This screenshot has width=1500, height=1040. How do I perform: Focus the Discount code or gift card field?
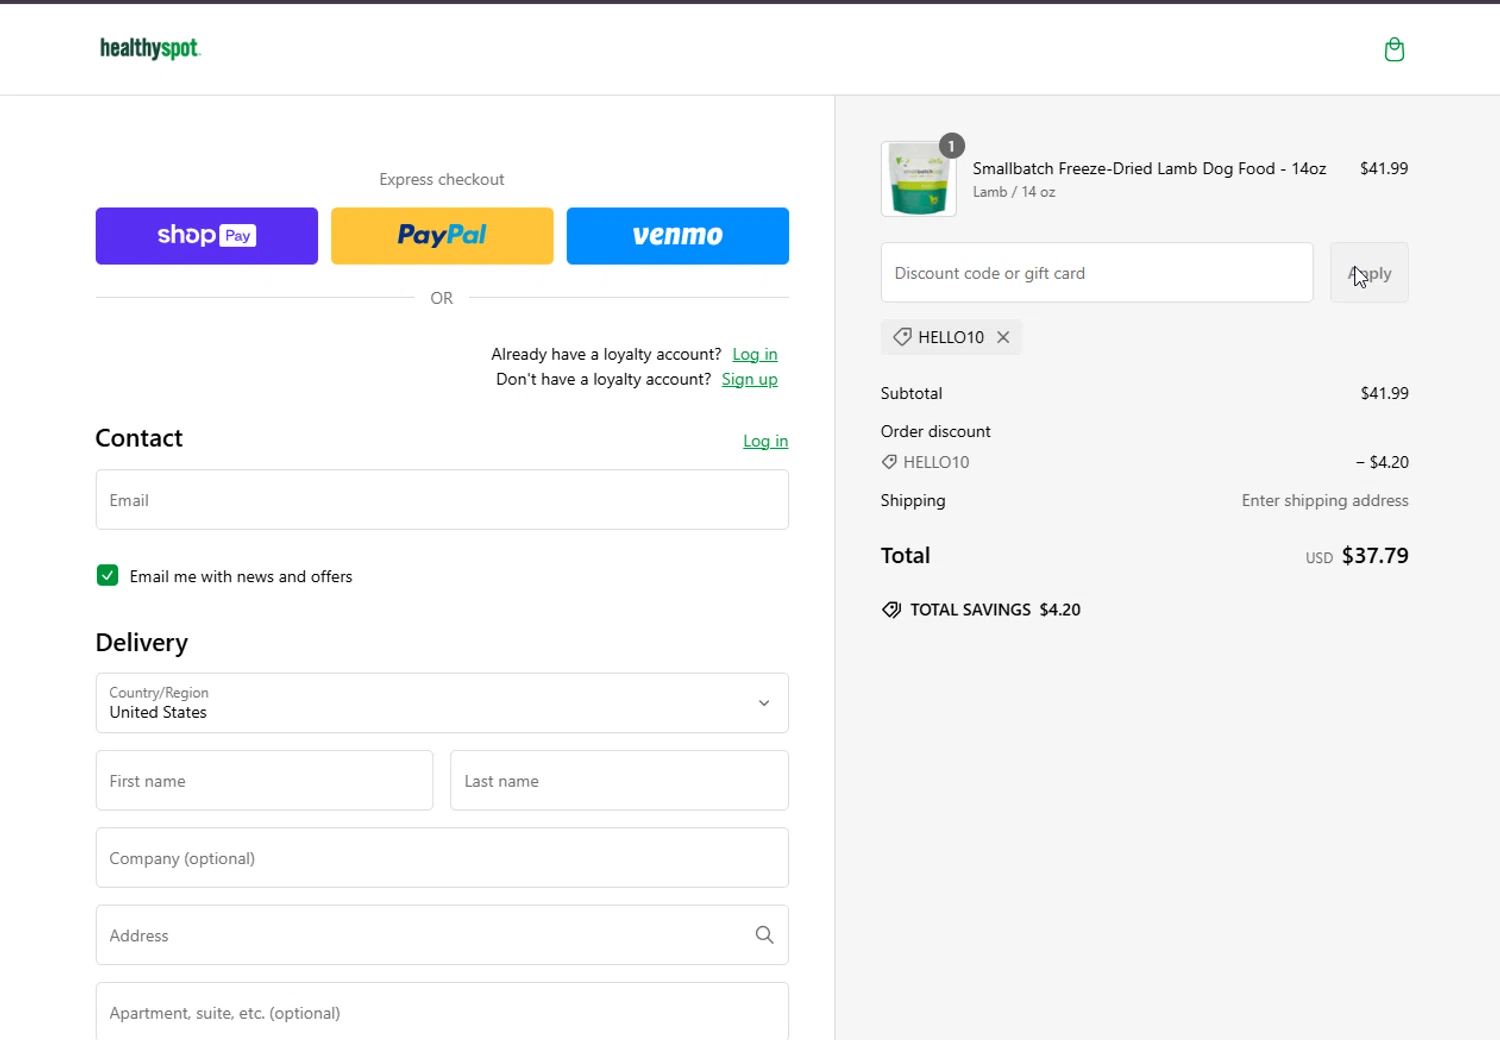(x=1097, y=272)
